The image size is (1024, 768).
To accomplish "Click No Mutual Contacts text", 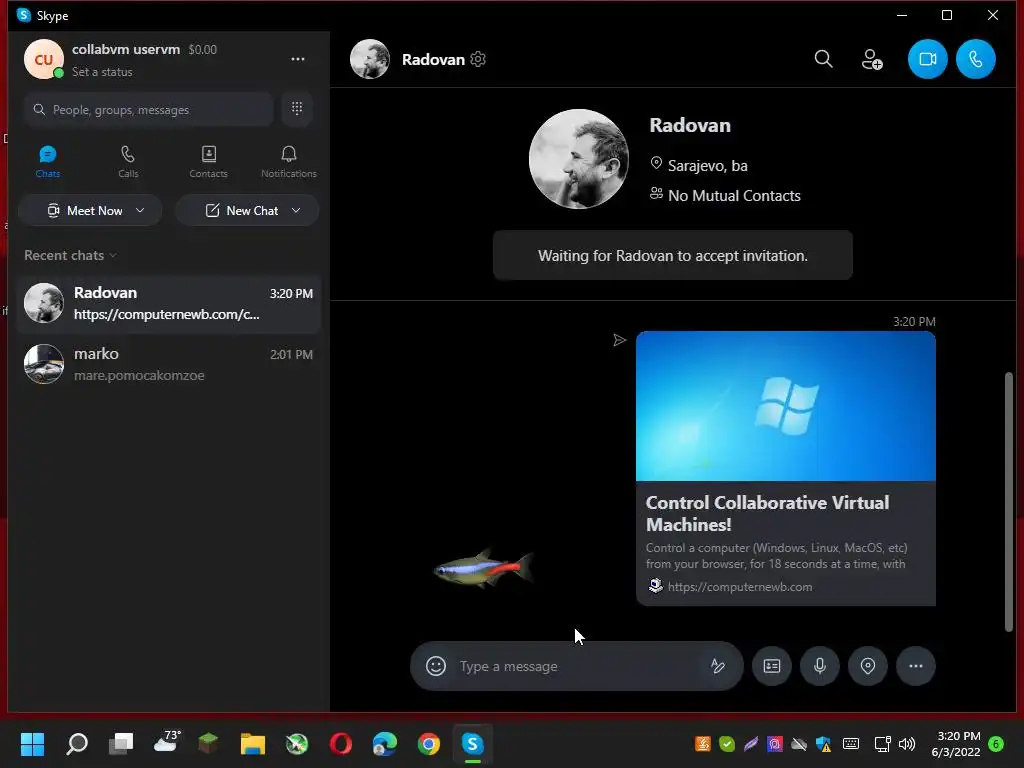I will tap(734, 196).
